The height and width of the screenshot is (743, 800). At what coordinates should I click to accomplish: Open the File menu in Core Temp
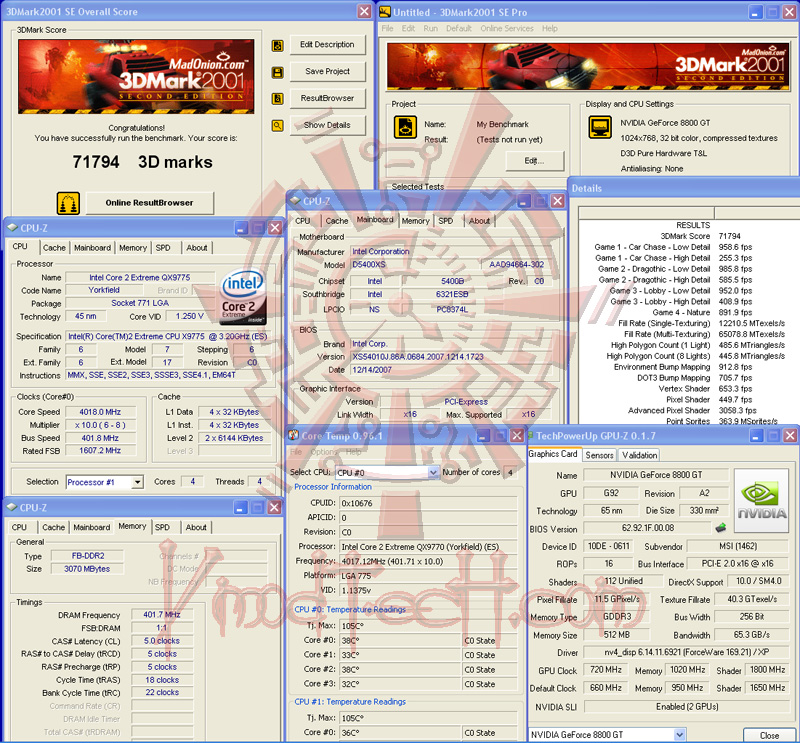tap(296, 452)
